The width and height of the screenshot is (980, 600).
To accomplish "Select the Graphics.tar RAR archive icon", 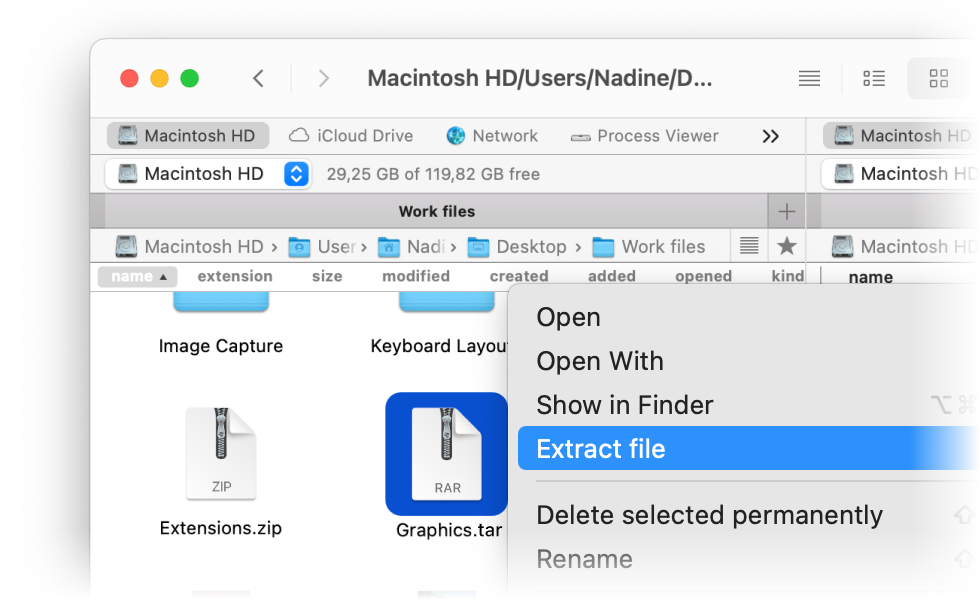I will (x=446, y=454).
